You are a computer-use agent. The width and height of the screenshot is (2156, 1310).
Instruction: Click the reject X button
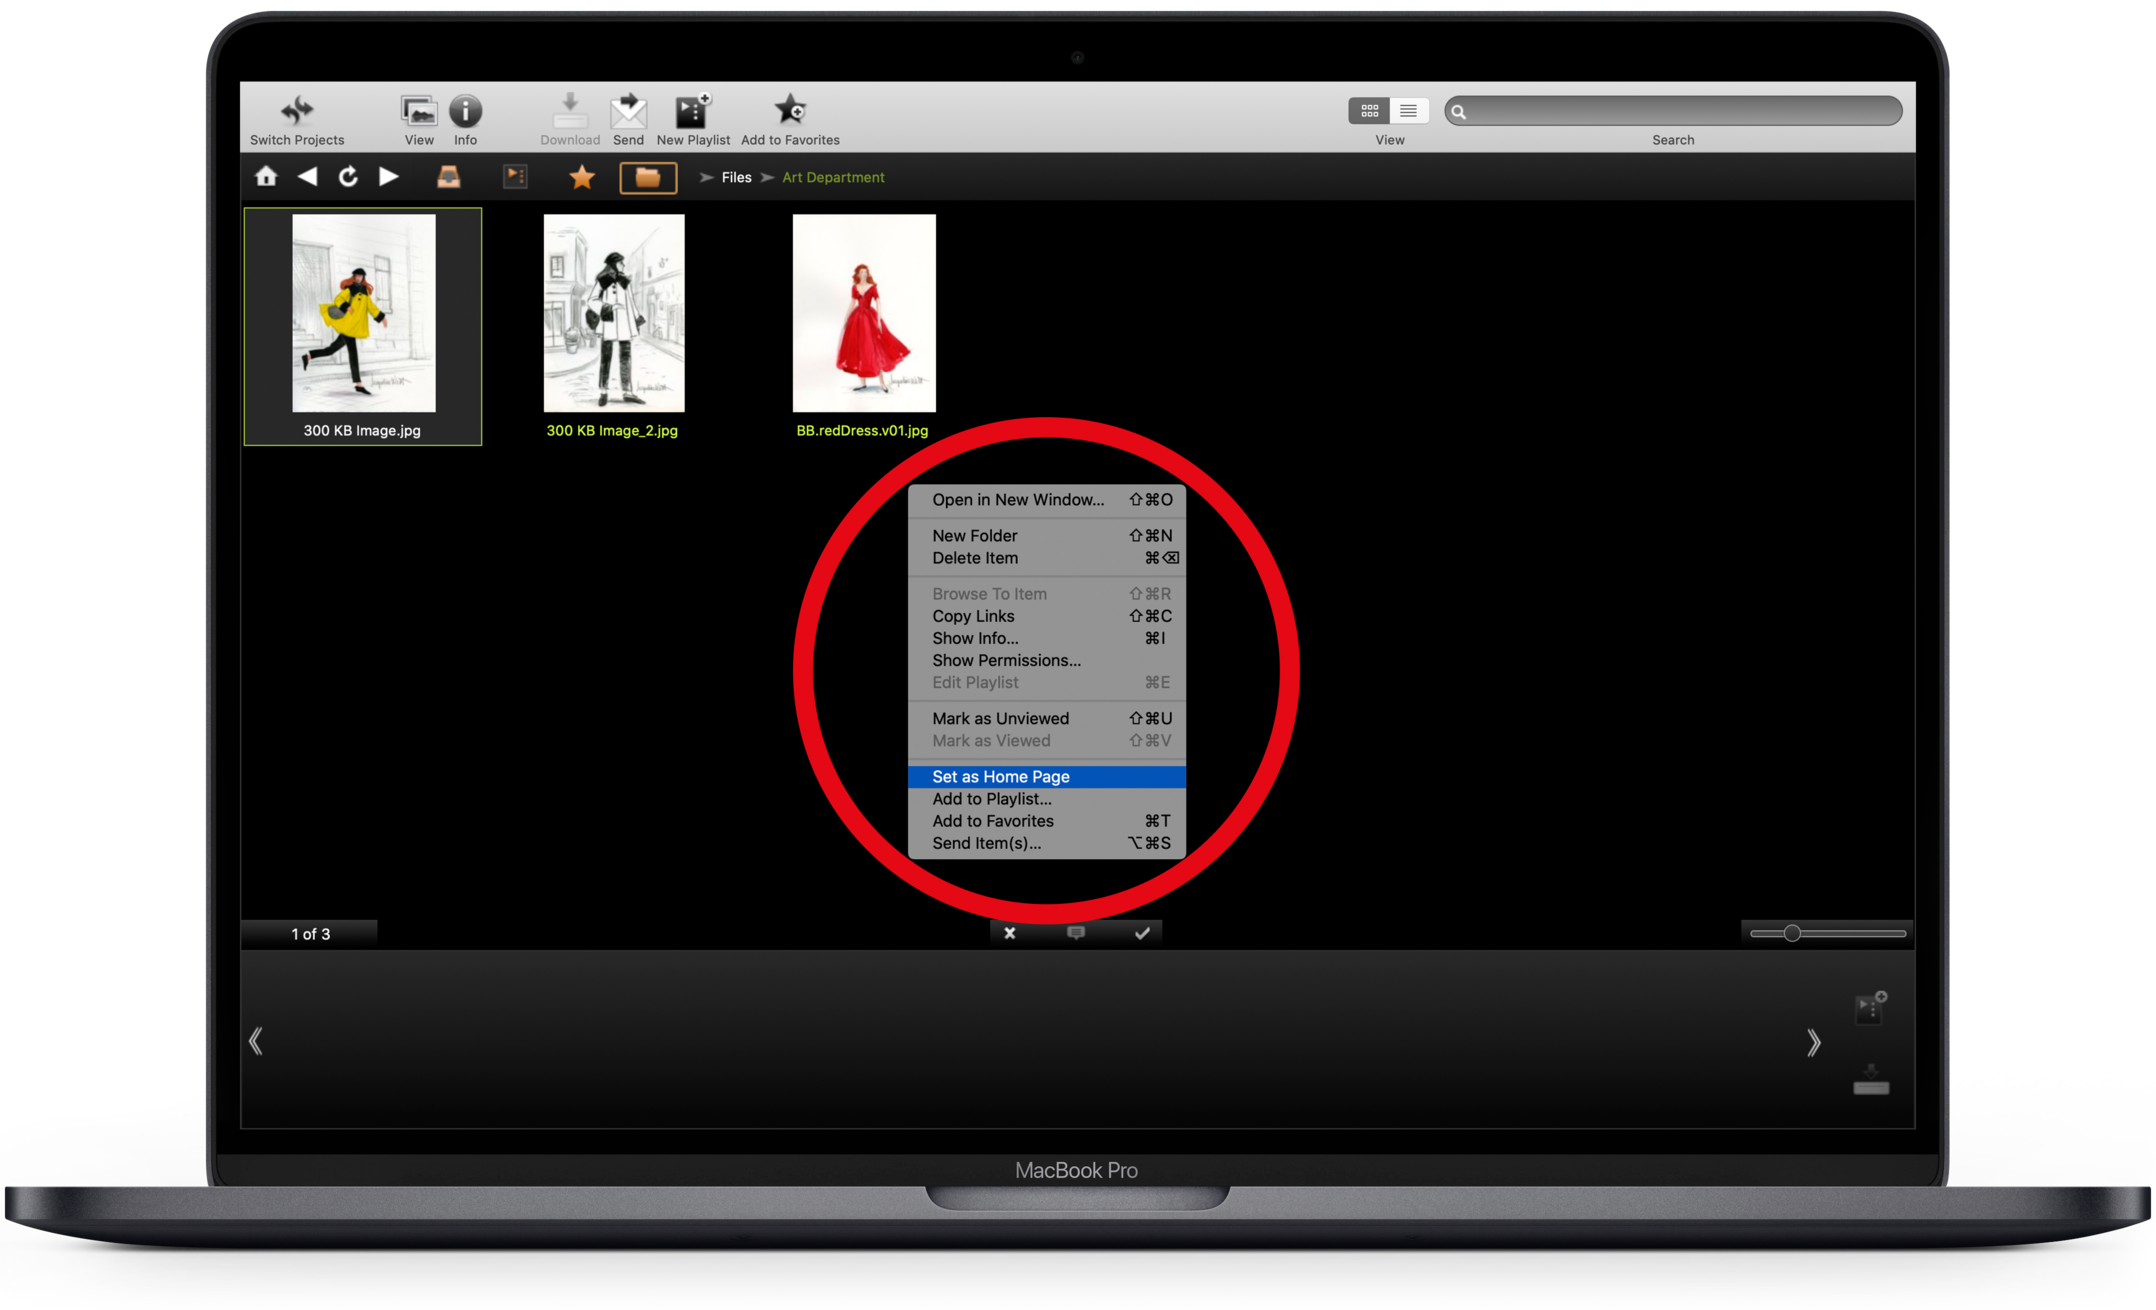[1010, 933]
